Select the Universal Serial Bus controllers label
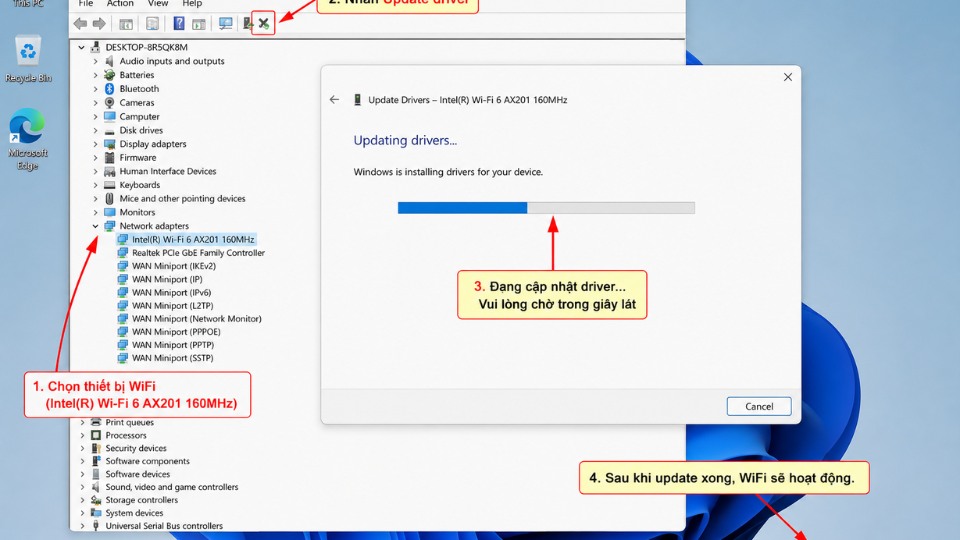The height and width of the screenshot is (540, 960). click(164, 526)
